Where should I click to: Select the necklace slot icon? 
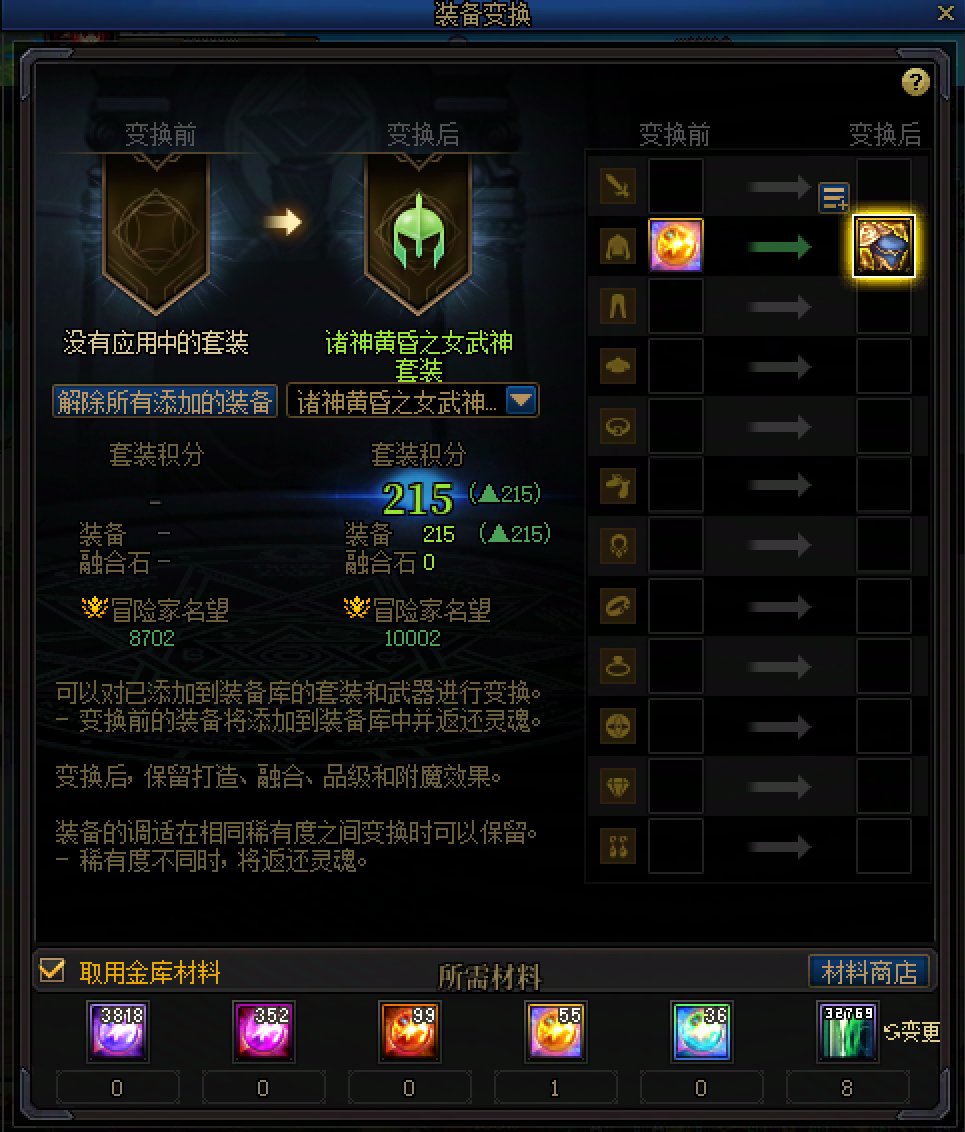point(618,547)
